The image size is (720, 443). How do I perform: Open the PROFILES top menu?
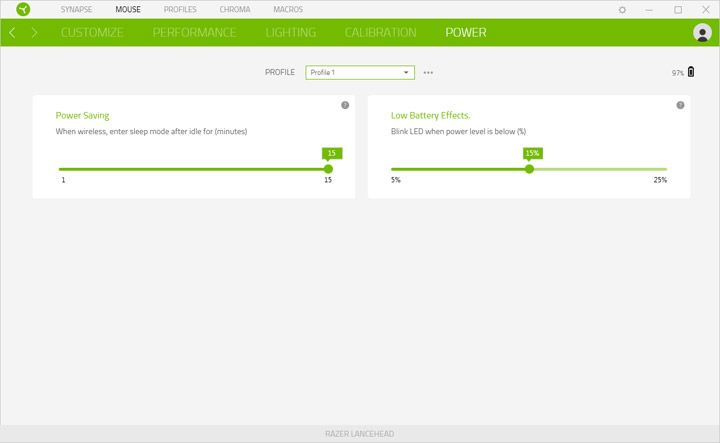click(x=180, y=9)
